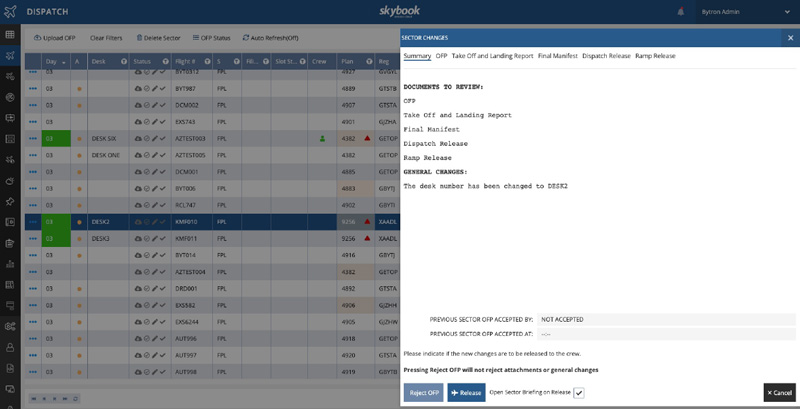Click the Upload OFP cloud icon
The width and height of the screenshot is (800, 409).
(38, 38)
